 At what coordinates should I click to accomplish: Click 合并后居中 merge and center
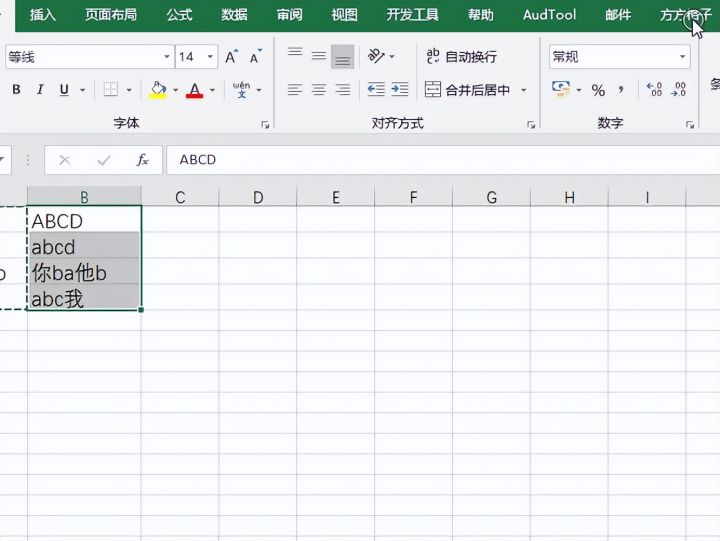pos(467,90)
